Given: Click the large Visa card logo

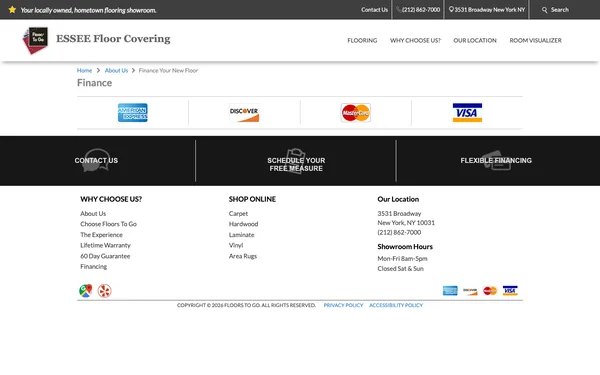Looking at the screenshot, I should pyautogui.click(x=467, y=112).
